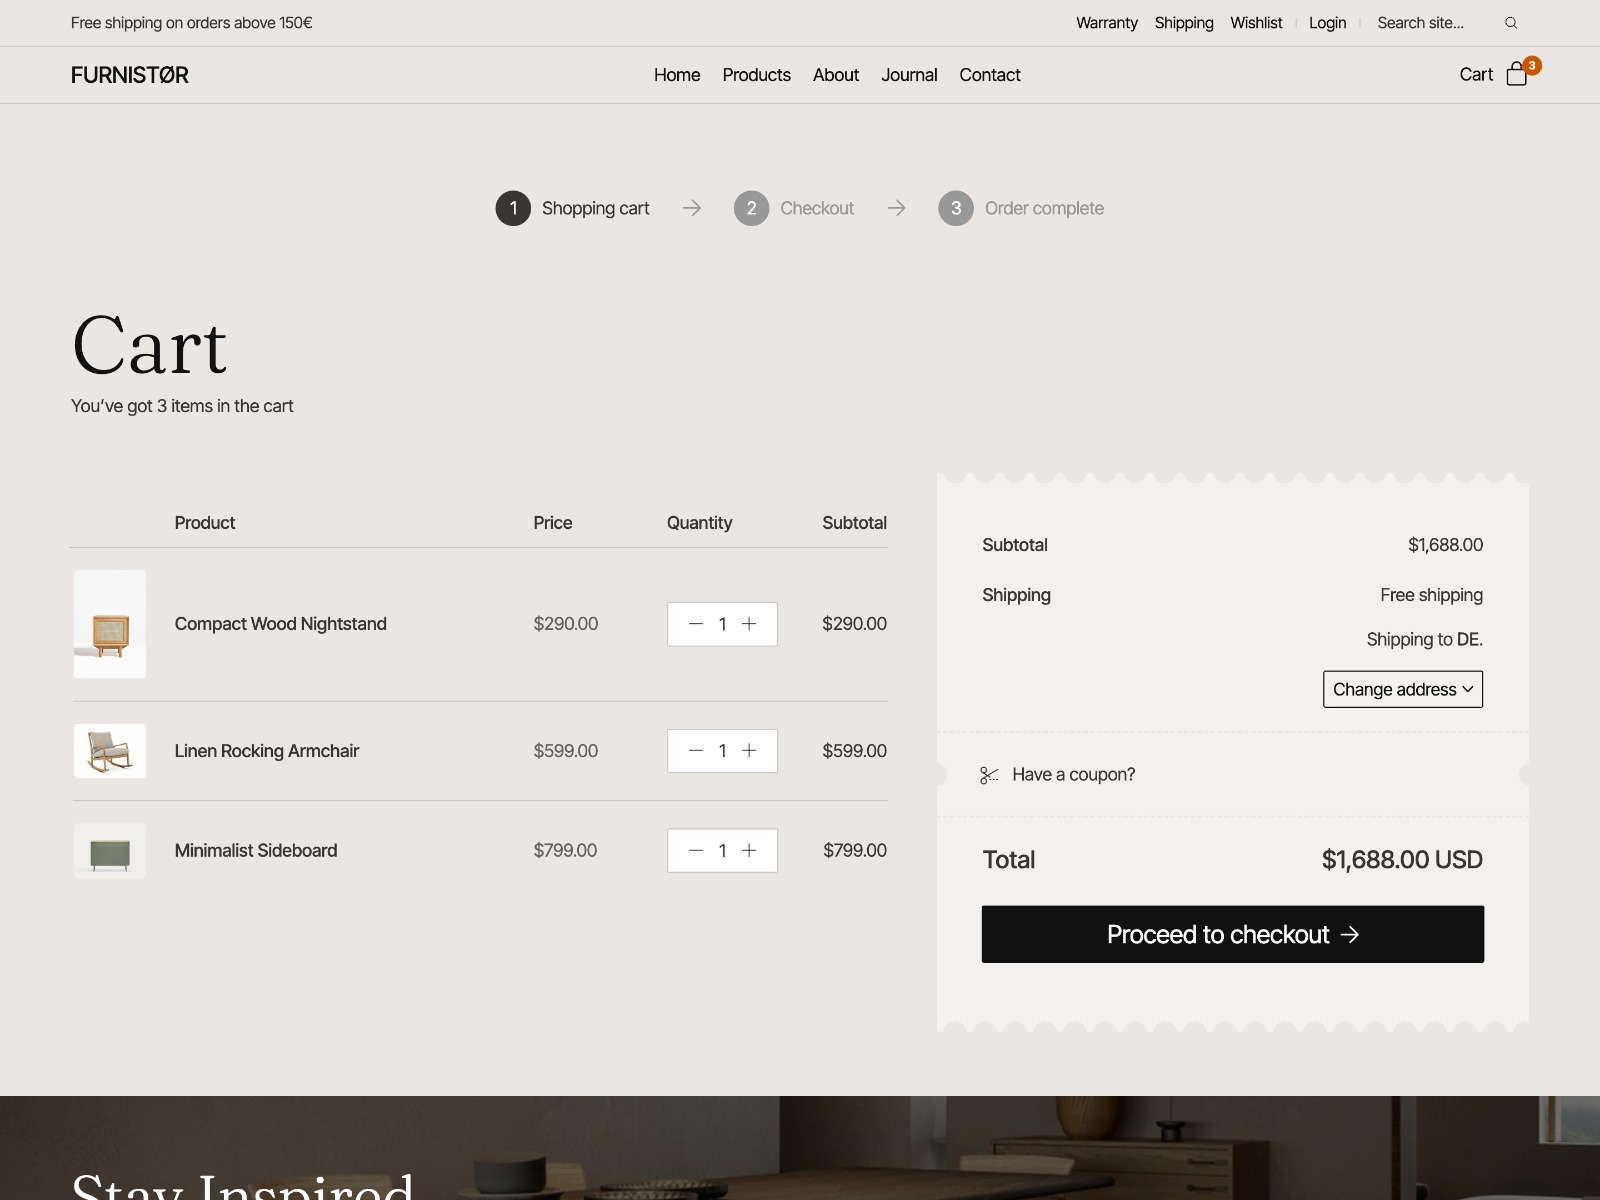Image resolution: width=1600 pixels, height=1200 pixels.
Task: Click the FURNISTØR logo
Action: (130, 75)
